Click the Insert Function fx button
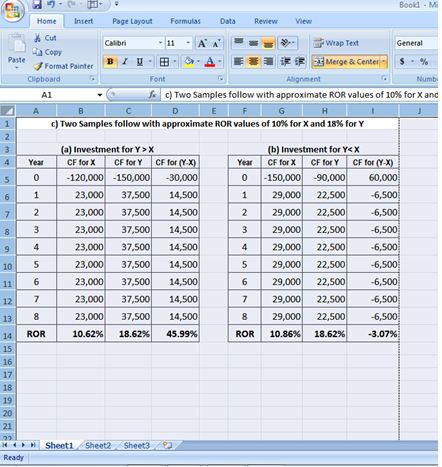 click(153, 95)
